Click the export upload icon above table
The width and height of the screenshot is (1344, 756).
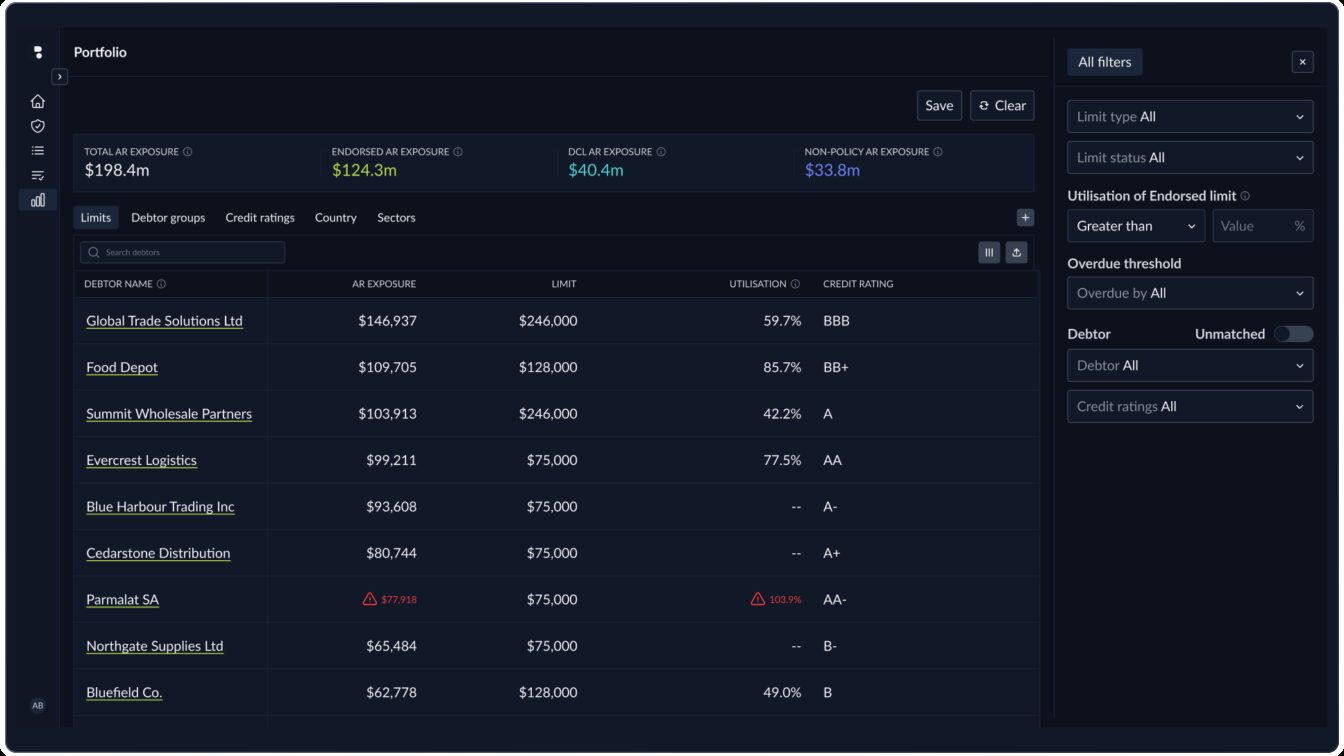click(1016, 253)
